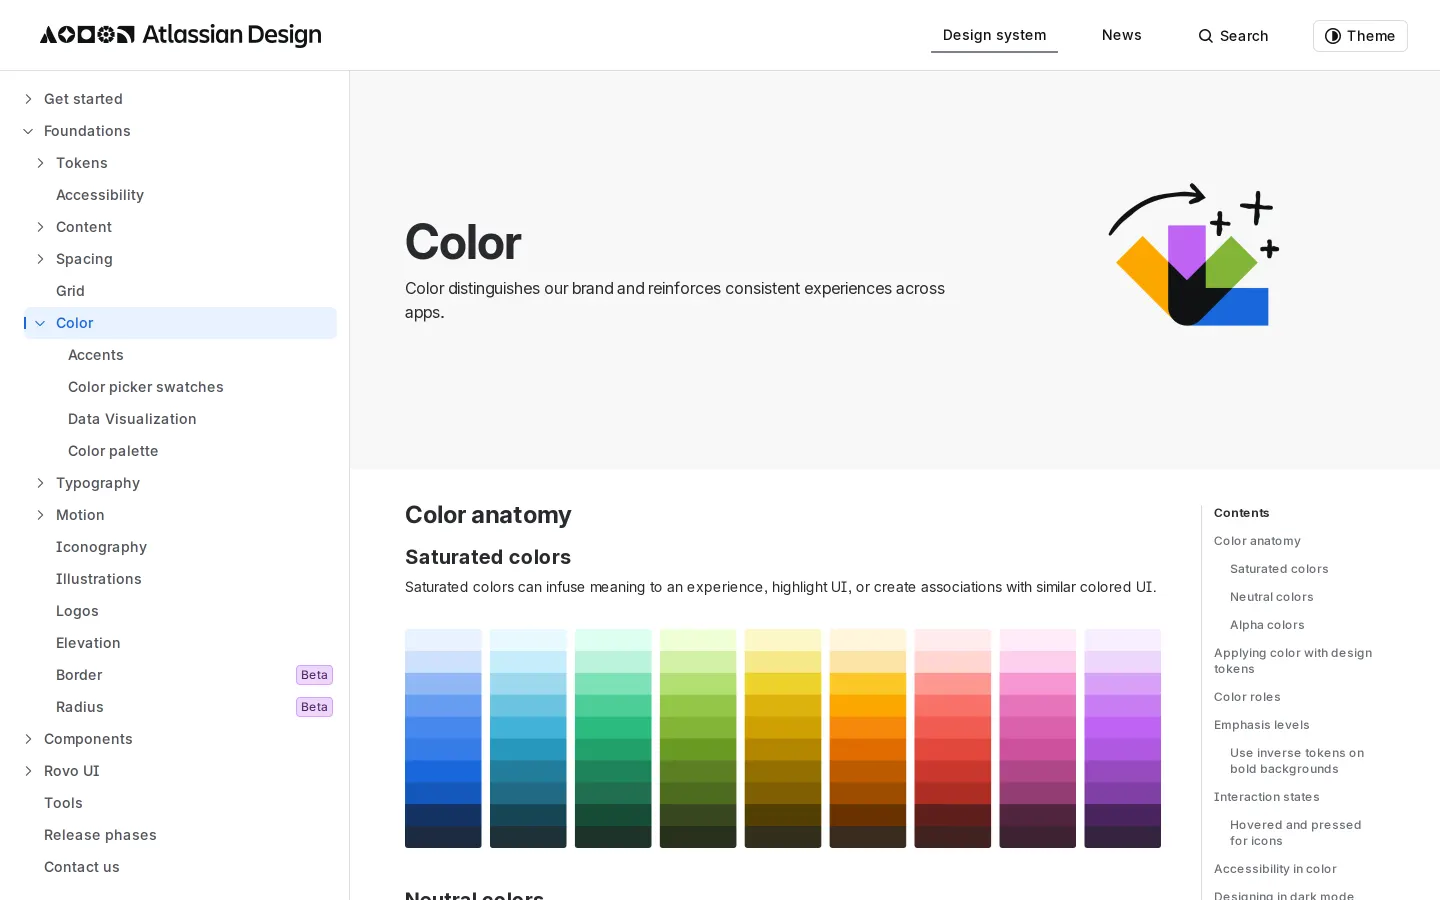Open the News tab

(1121, 35)
